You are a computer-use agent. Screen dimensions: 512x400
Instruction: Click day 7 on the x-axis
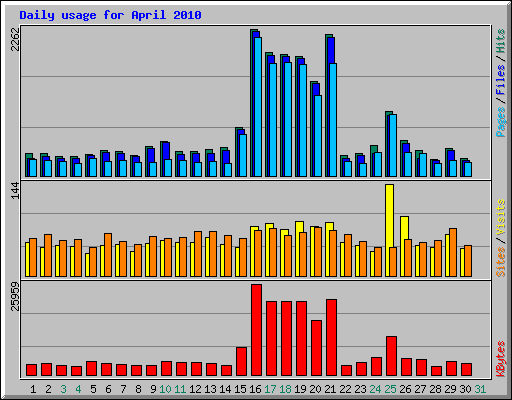pyautogui.click(x=123, y=389)
